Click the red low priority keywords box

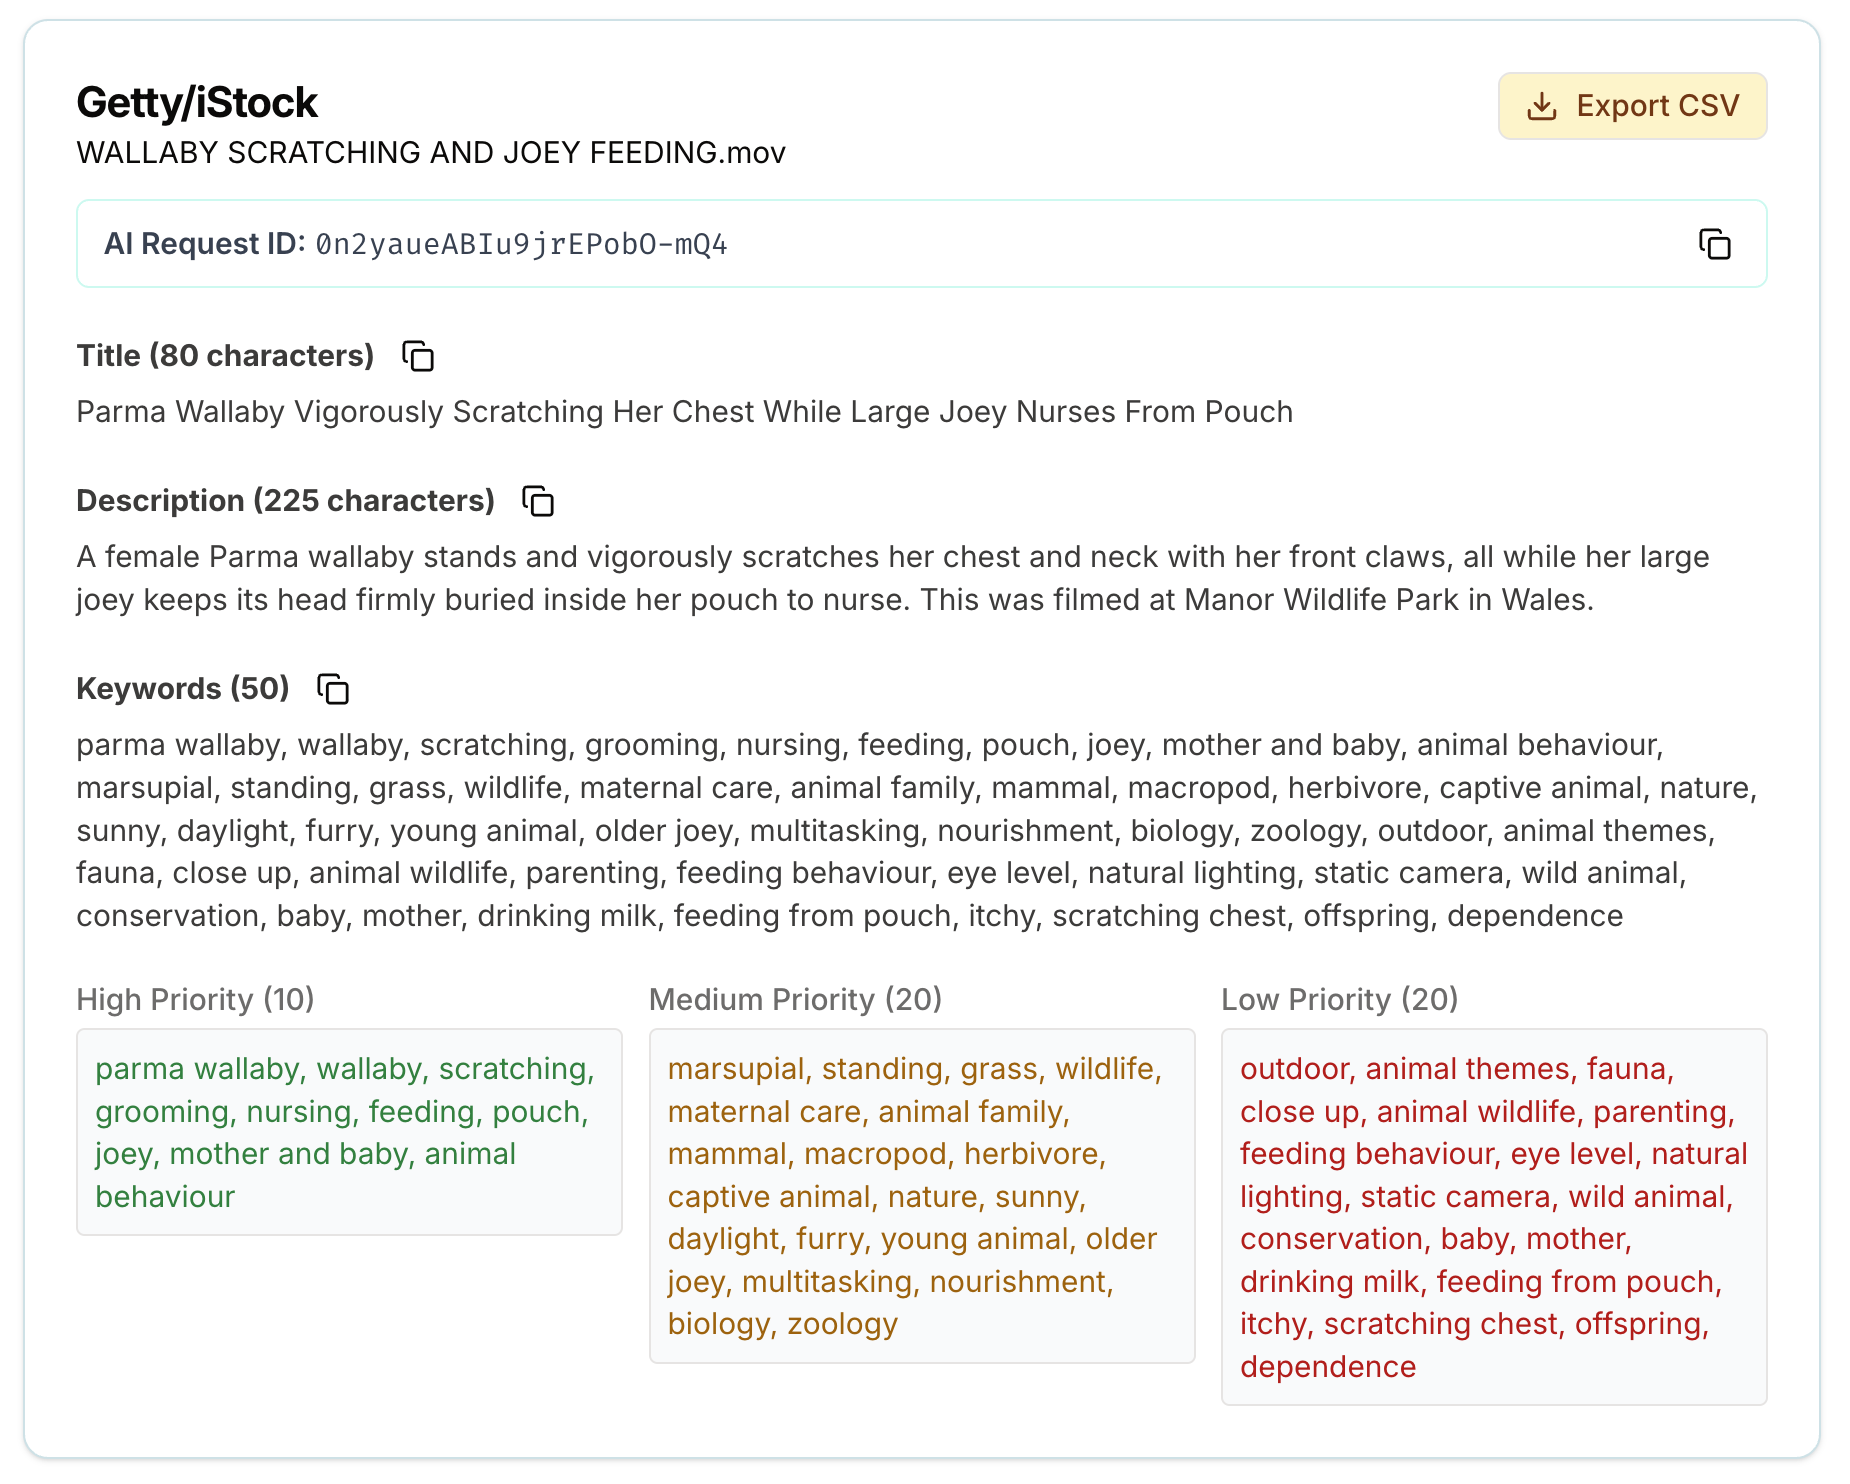coord(1494,1217)
